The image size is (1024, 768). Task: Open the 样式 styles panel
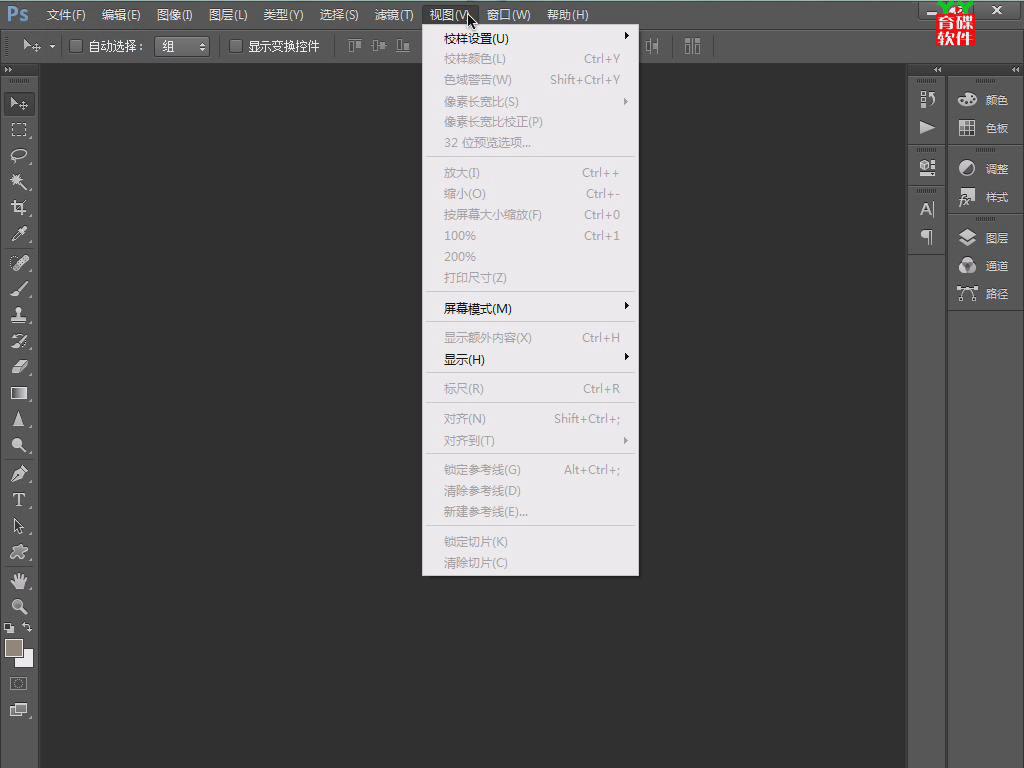click(x=984, y=197)
